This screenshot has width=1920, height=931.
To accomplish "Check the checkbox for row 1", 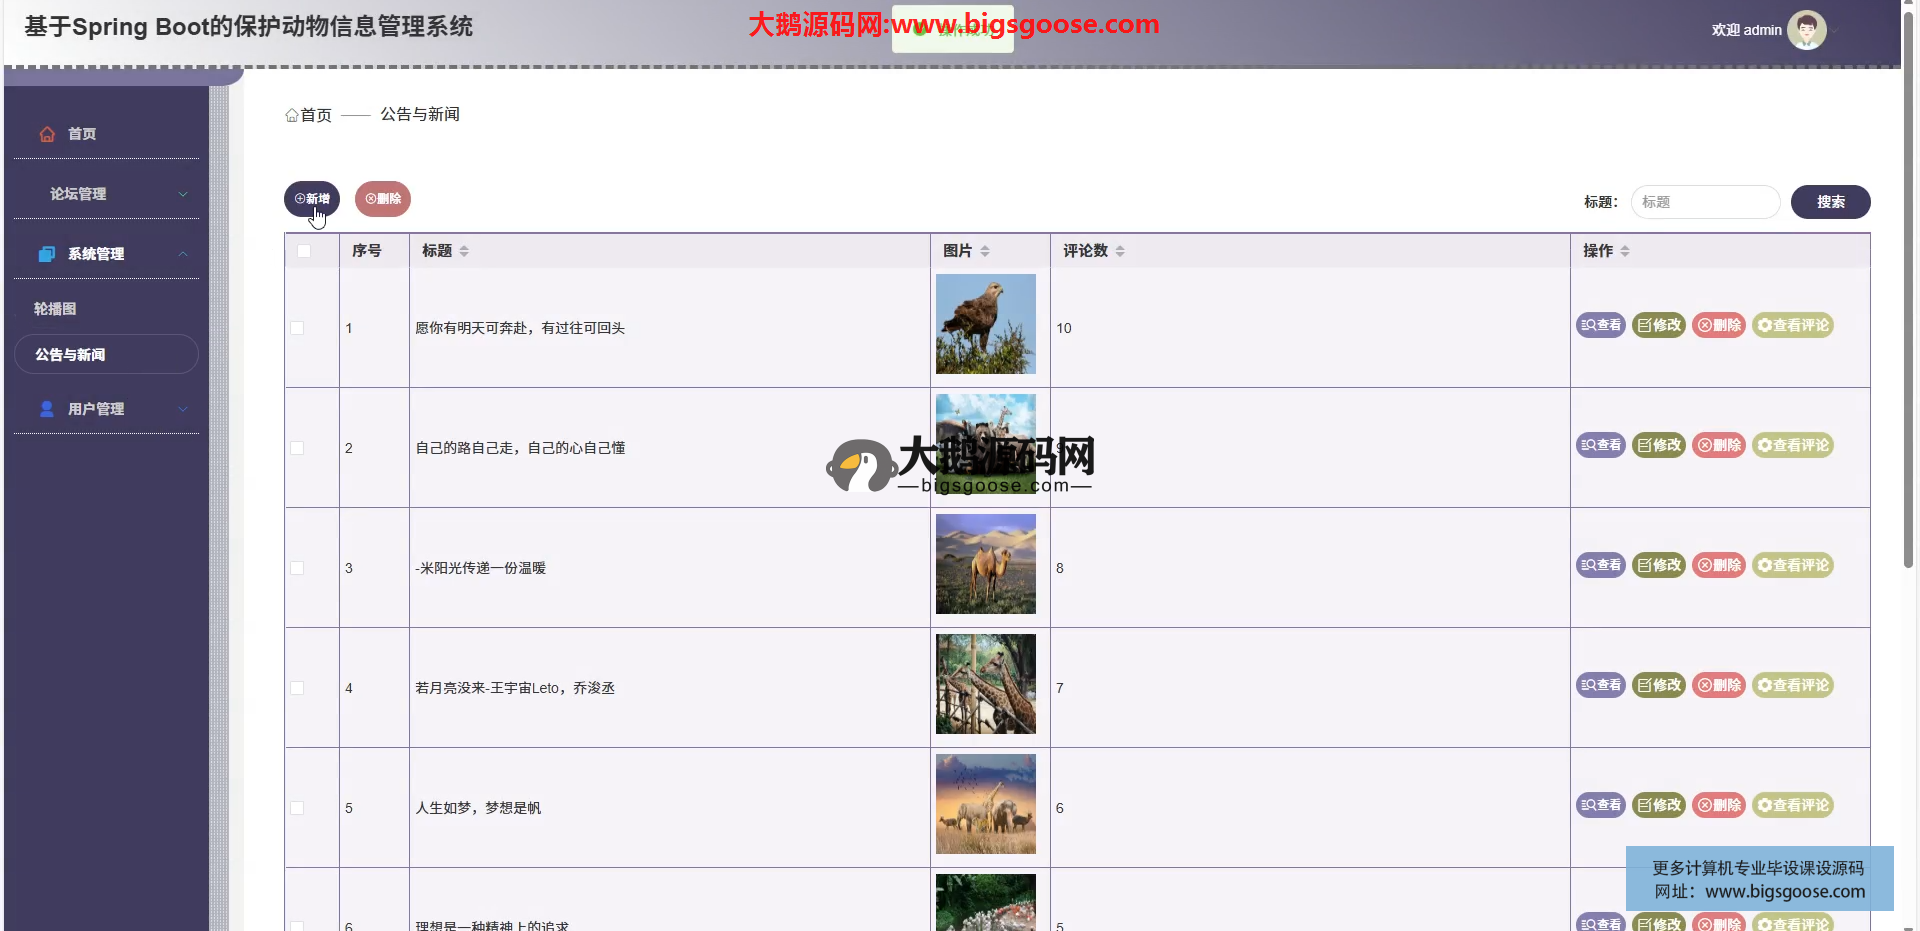I will click(x=297, y=328).
